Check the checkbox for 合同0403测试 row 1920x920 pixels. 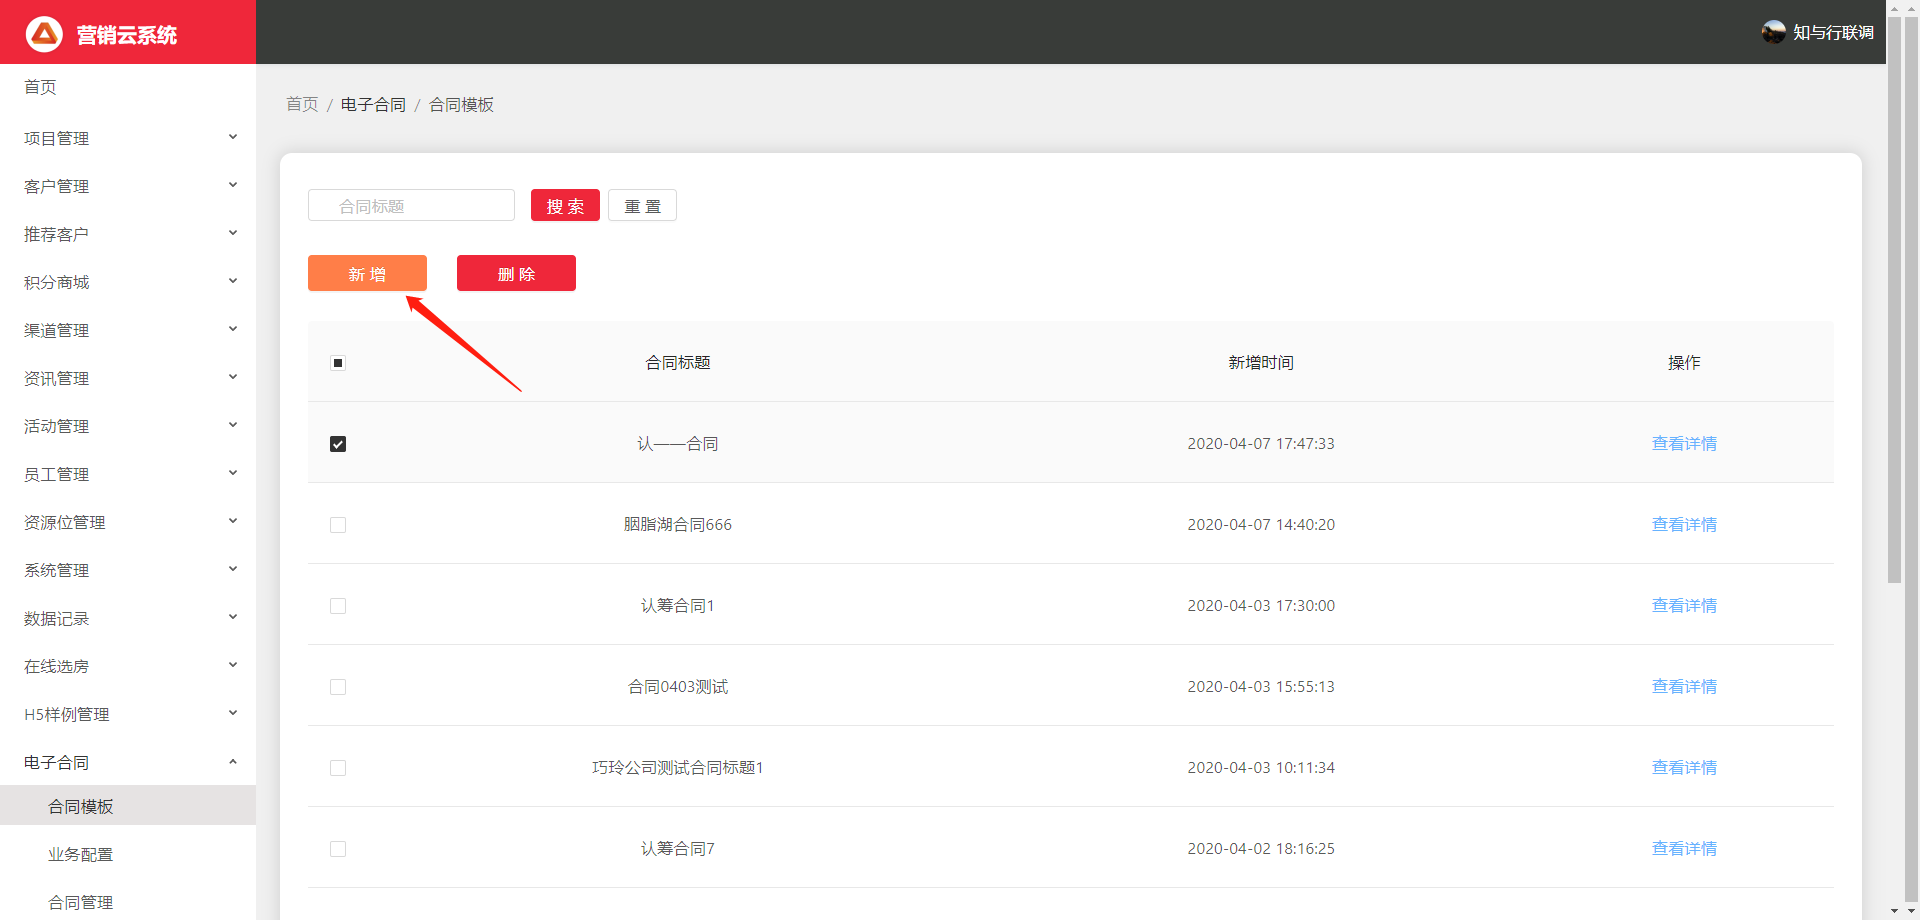coord(338,687)
